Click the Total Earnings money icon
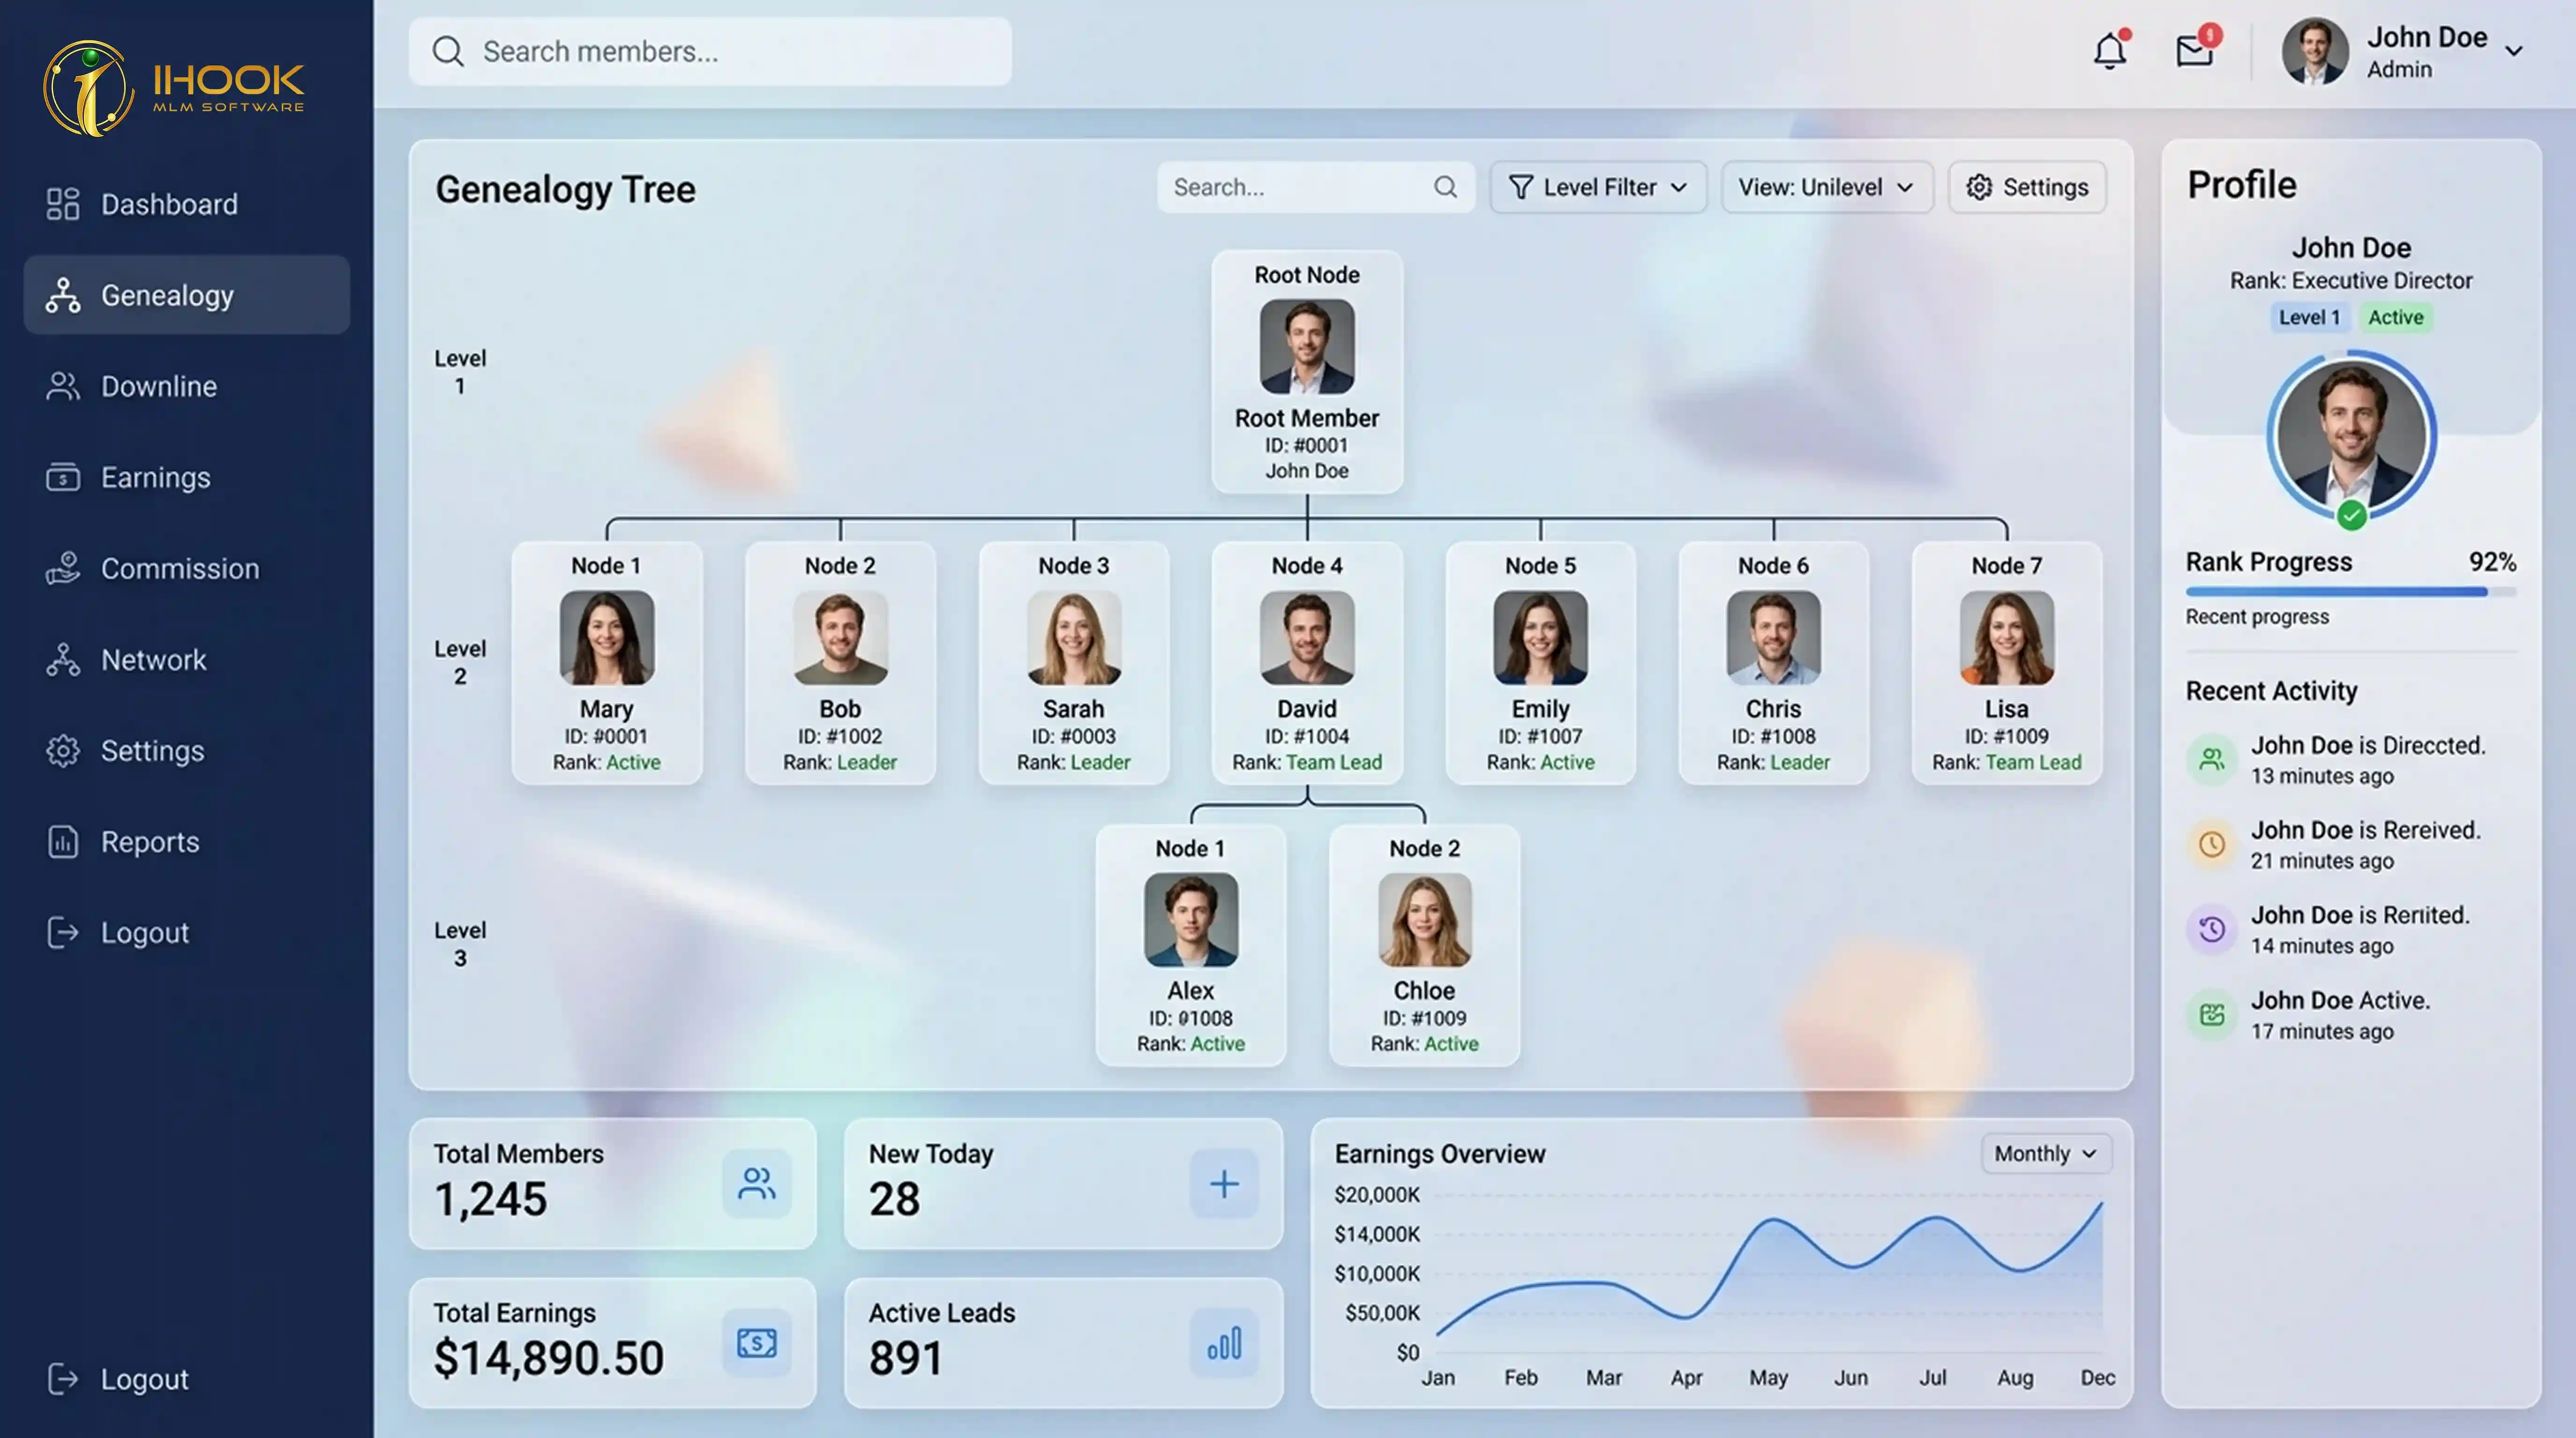 757,1343
